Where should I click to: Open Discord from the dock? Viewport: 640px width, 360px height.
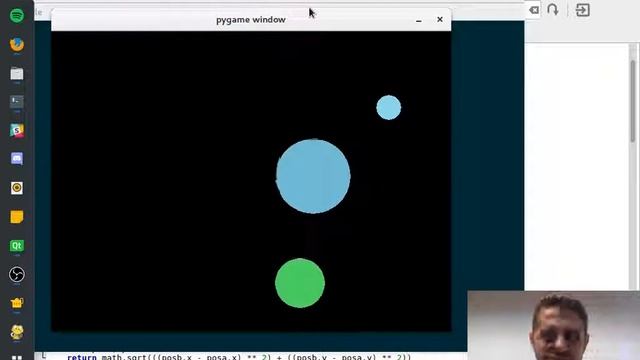pyautogui.click(x=17, y=159)
